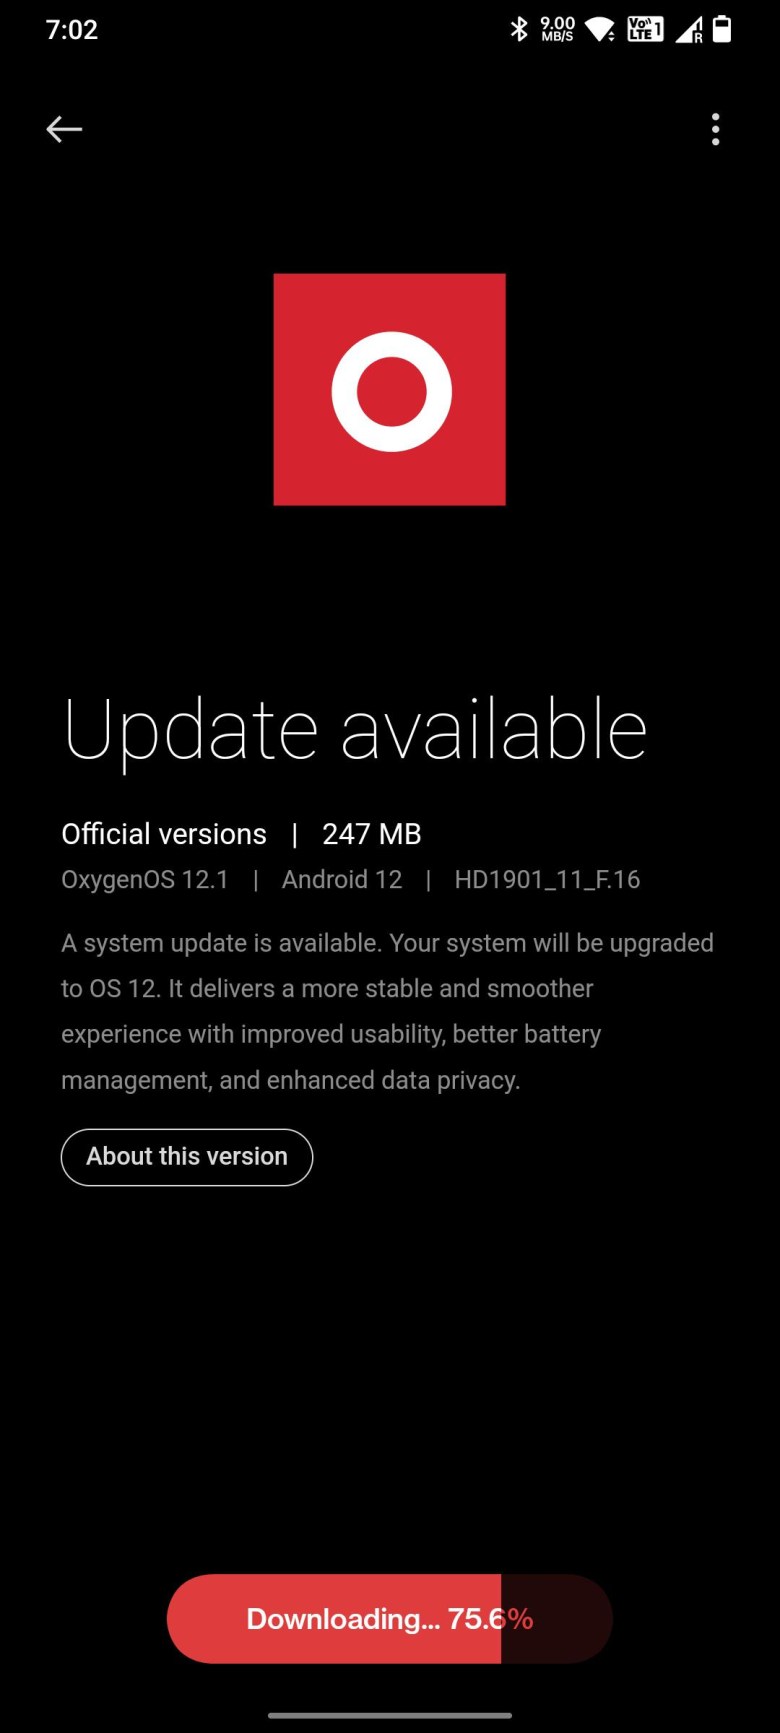Tap the network speed indicator
Viewport: 780px width, 1733px height.
(557, 29)
